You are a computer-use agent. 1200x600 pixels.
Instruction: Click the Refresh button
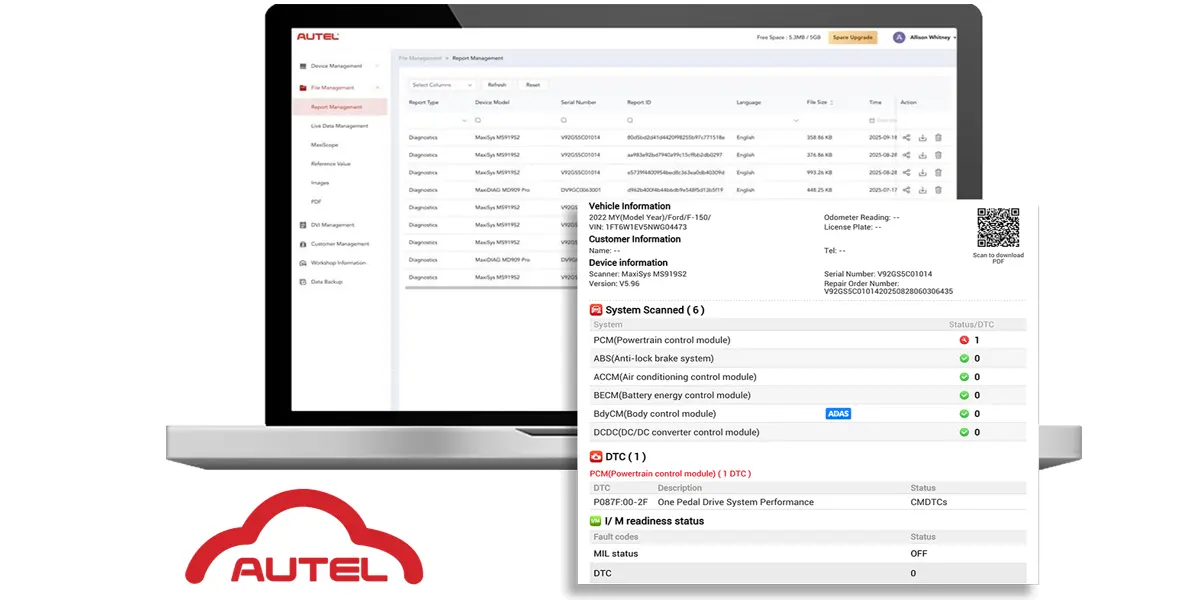tap(497, 85)
